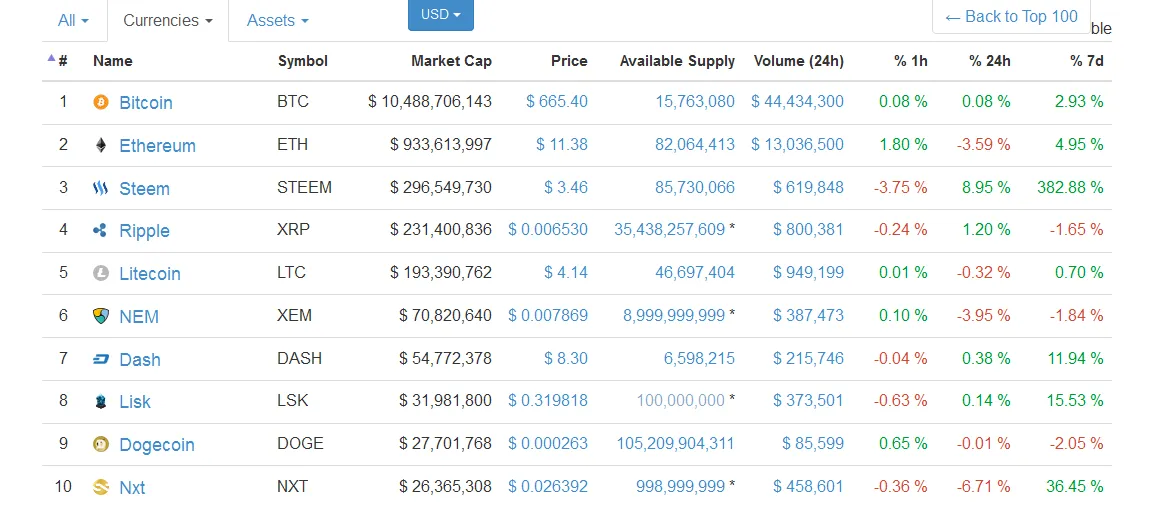Image resolution: width=1149 pixels, height=505 pixels.
Task: Open the Bitcoin name link
Action: [x=146, y=103]
